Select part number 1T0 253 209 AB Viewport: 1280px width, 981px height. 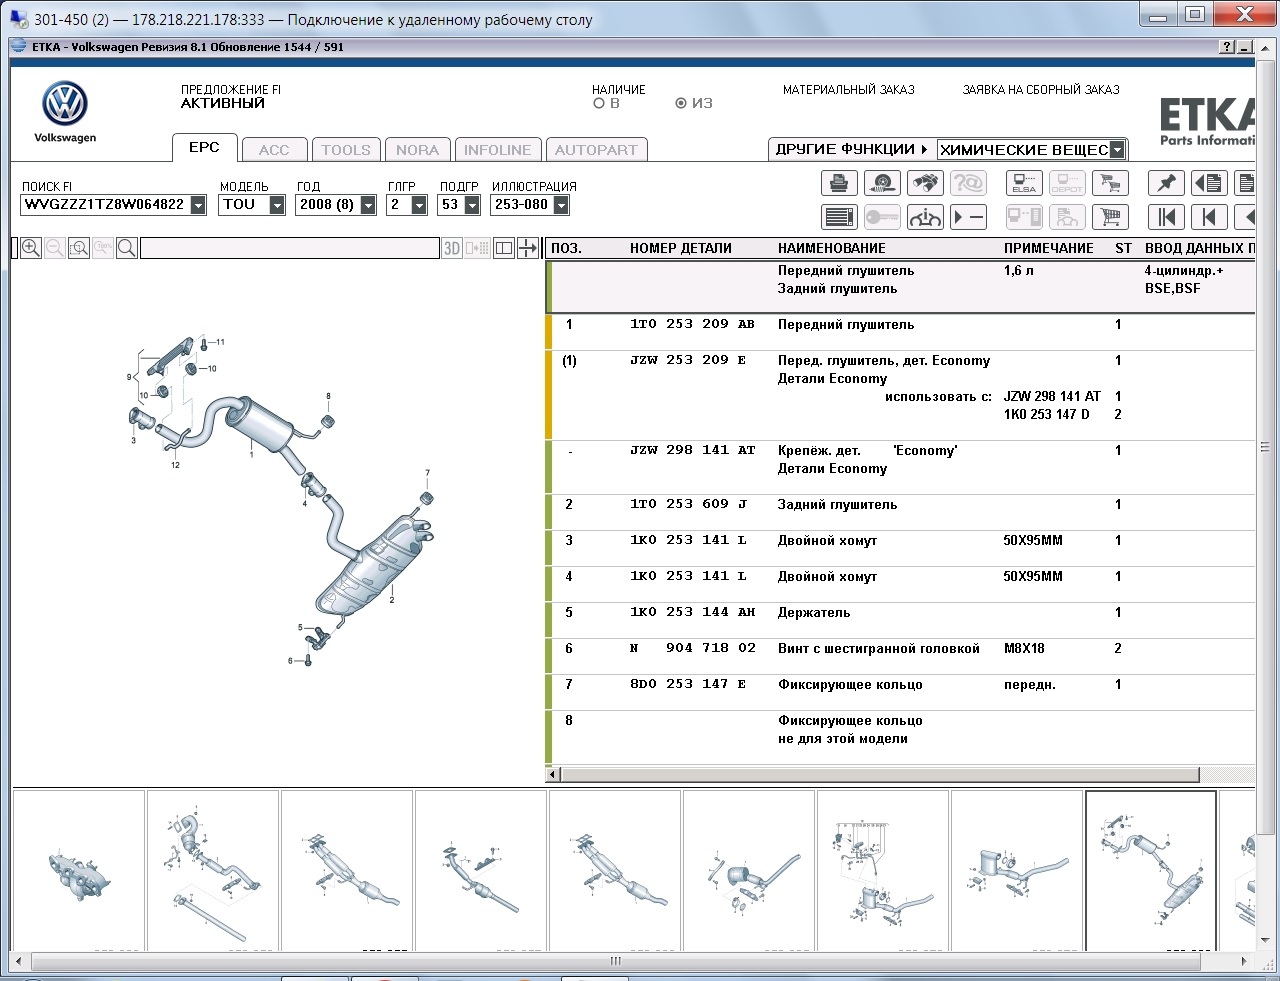[x=692, y=324]
